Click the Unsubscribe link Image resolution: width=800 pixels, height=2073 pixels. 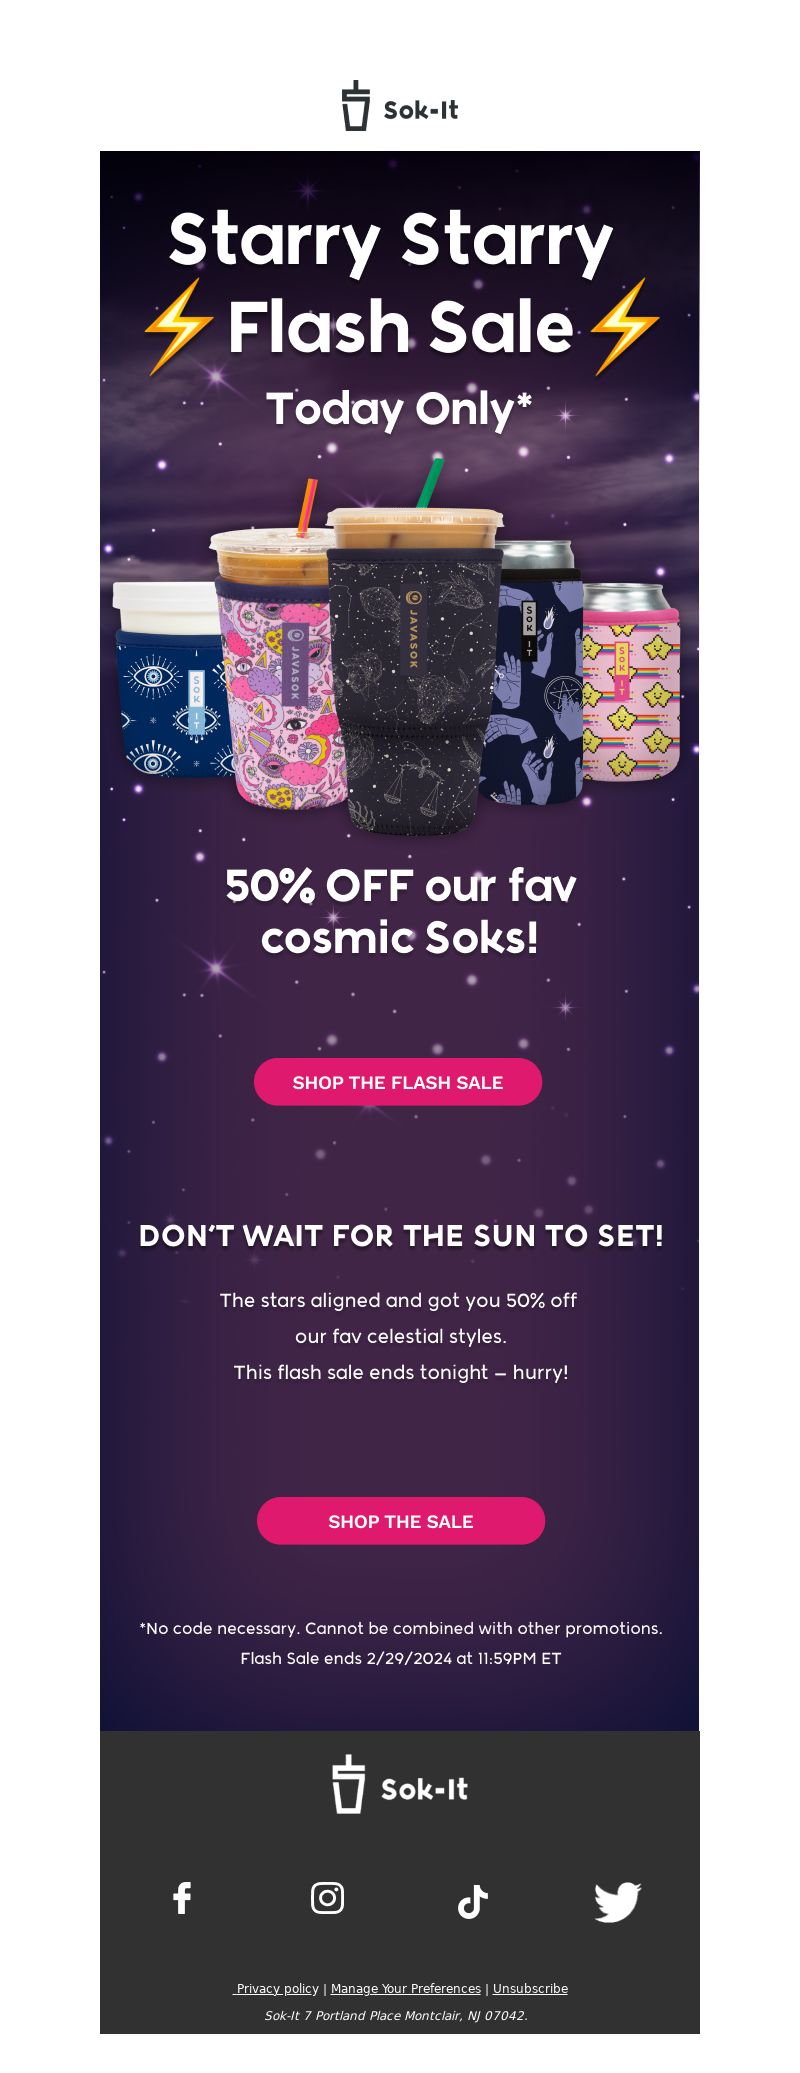pos(530,1988)
